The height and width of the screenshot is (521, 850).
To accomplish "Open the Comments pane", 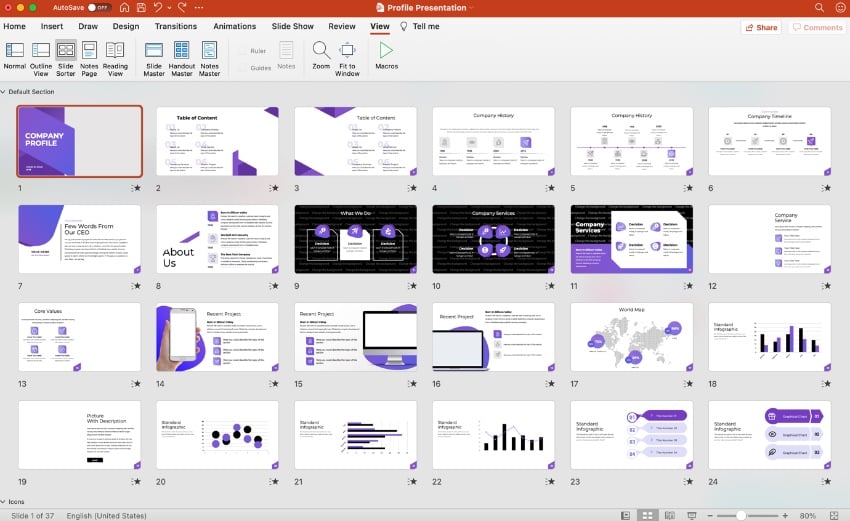I will click(817, 27).
